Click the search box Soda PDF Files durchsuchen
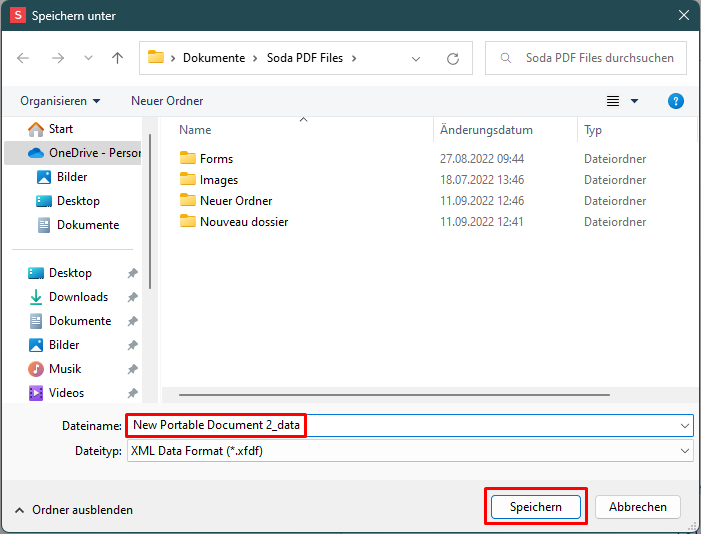This screenshot has height=534, width=701. pos(586,58)
